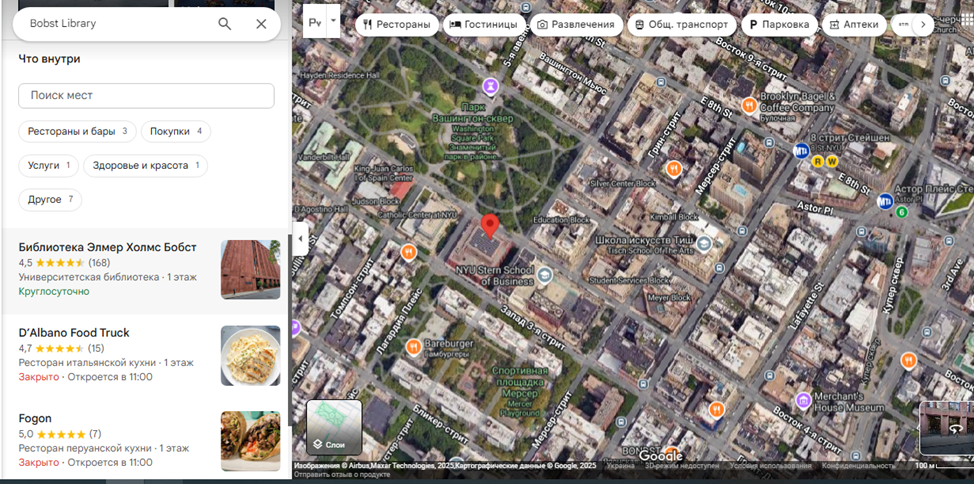Image resolution: width=974 pixels, height=484 pixels.
Task: Click the Спортивная площадка Мерсер label
Action: 520,391
